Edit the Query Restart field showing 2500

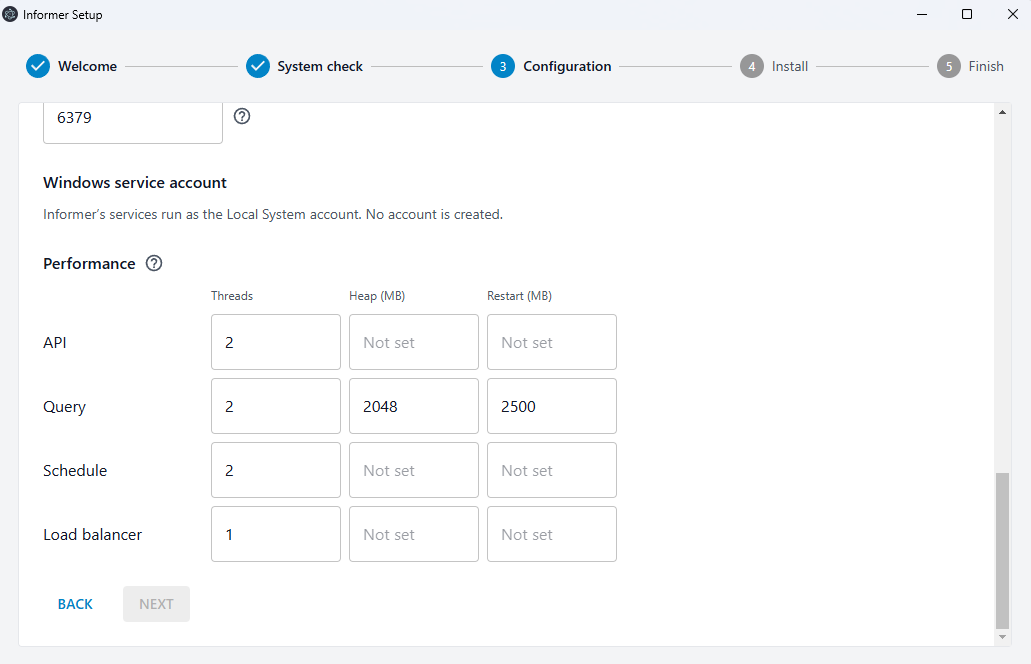pos(552,406)
